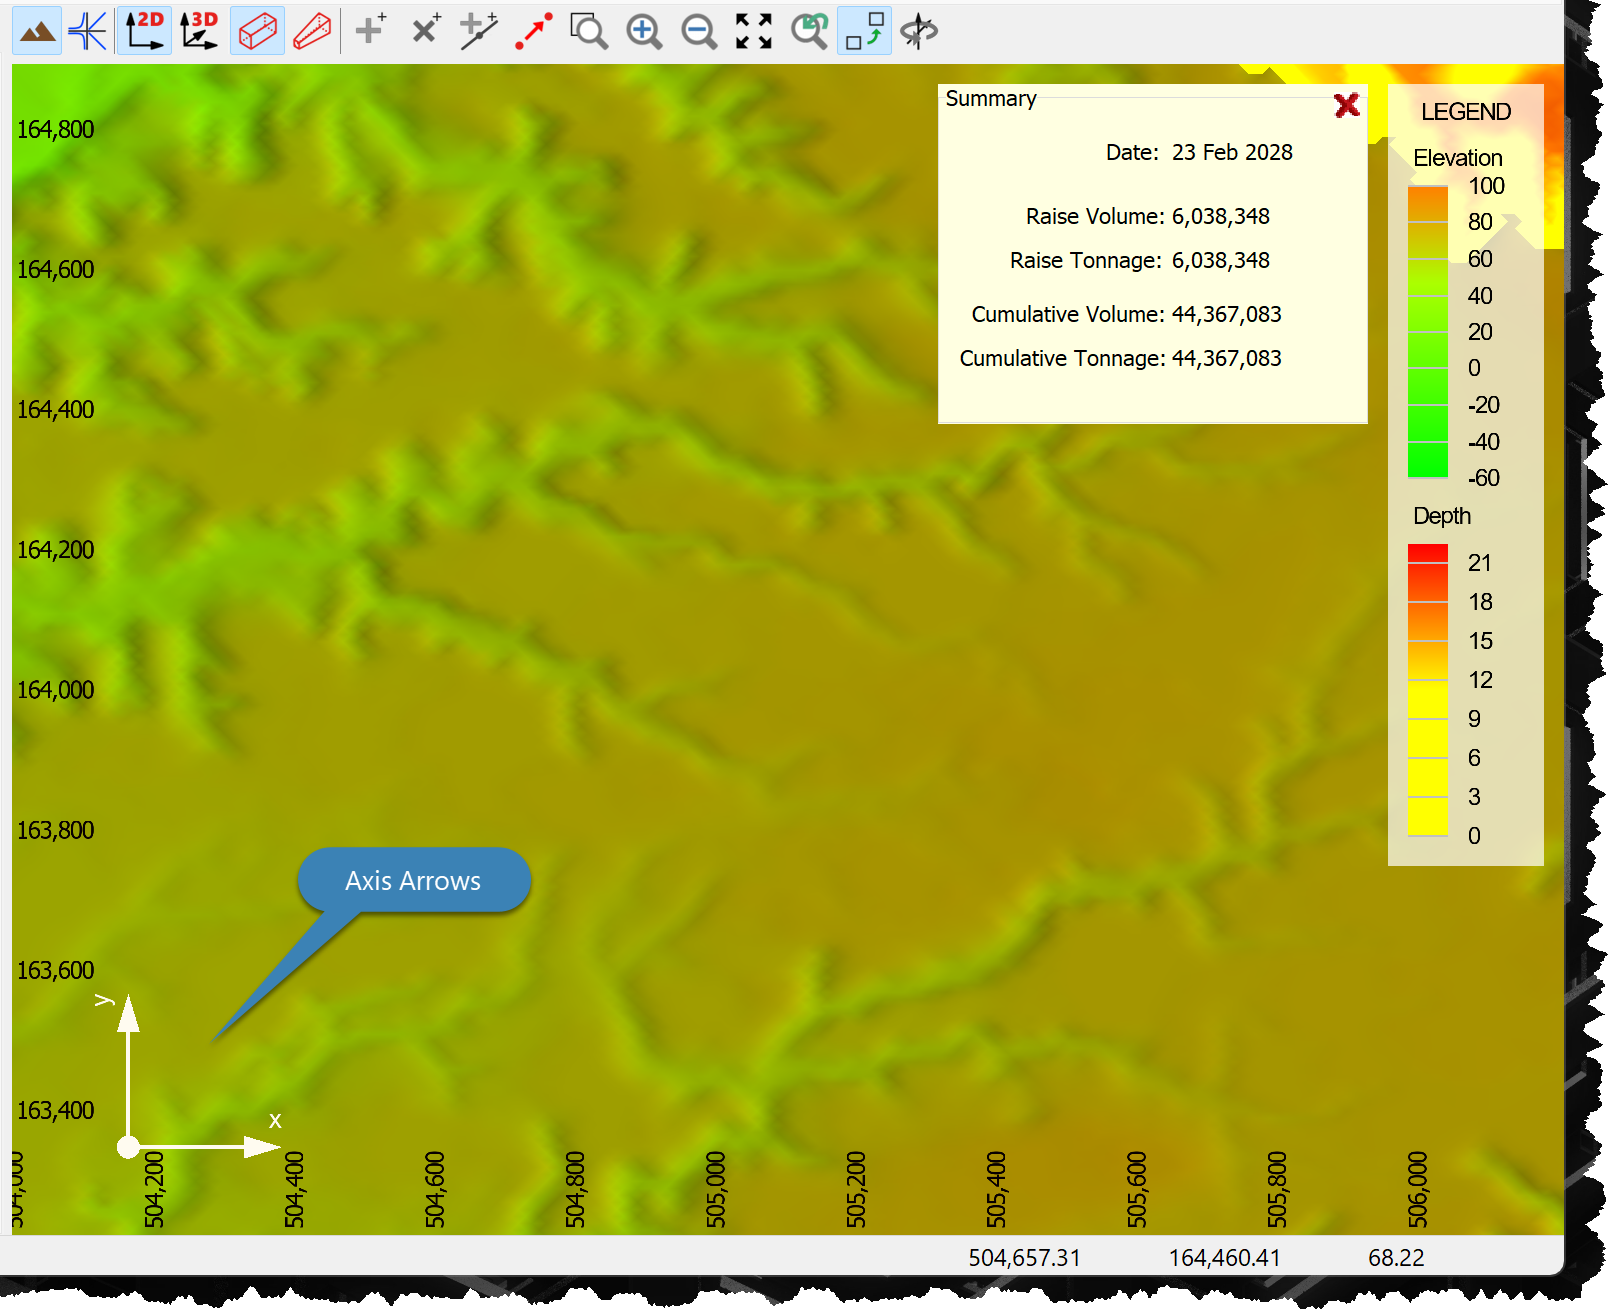This screenshot has width=1613, height=1315.
Task: Click the depth colour ramp bar
Action: (1428, 690)
